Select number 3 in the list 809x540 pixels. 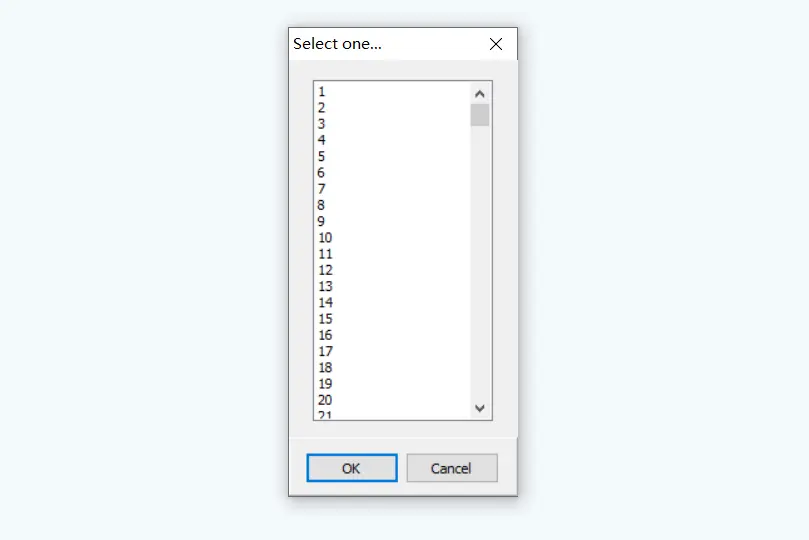pos(322,124)
